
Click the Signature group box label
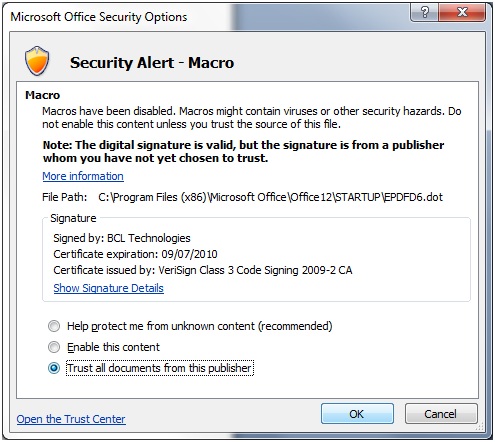tap(73, 218)
